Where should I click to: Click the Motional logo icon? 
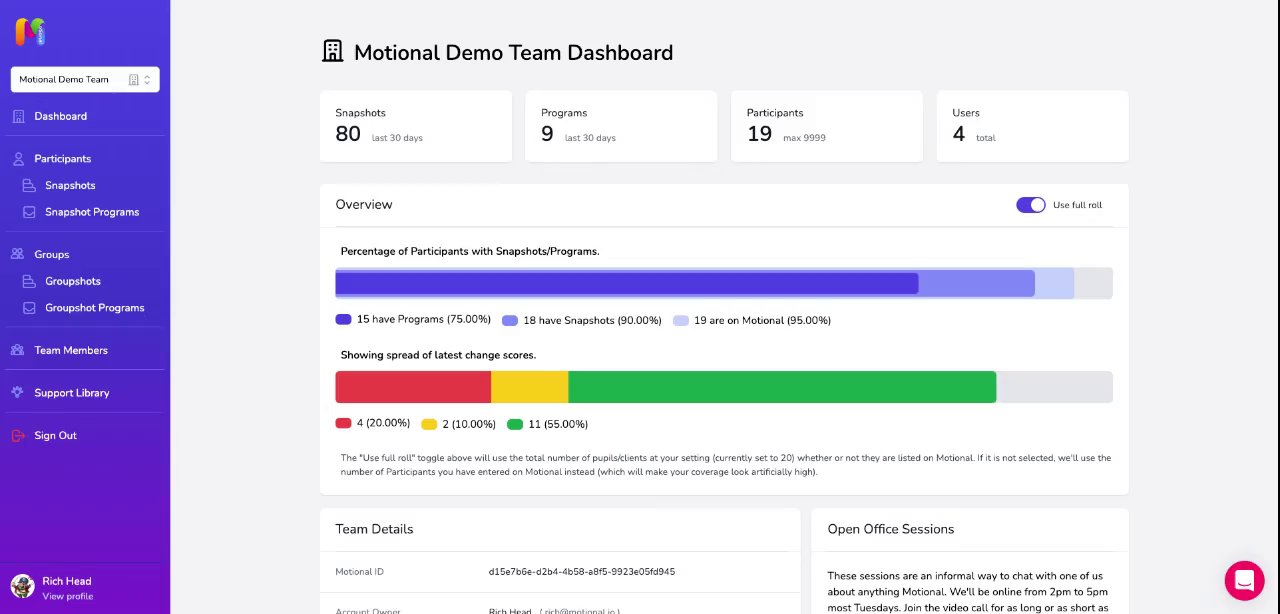[x=30, y=32]
